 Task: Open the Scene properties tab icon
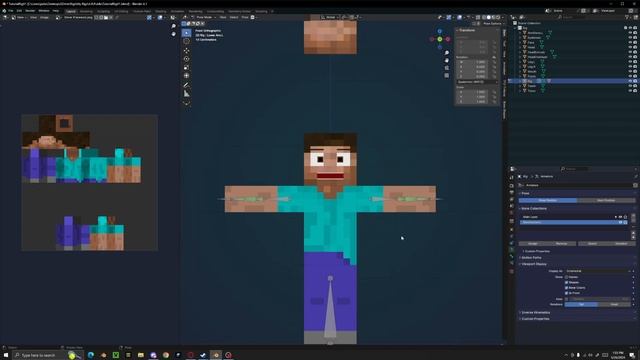pos(511,207)
